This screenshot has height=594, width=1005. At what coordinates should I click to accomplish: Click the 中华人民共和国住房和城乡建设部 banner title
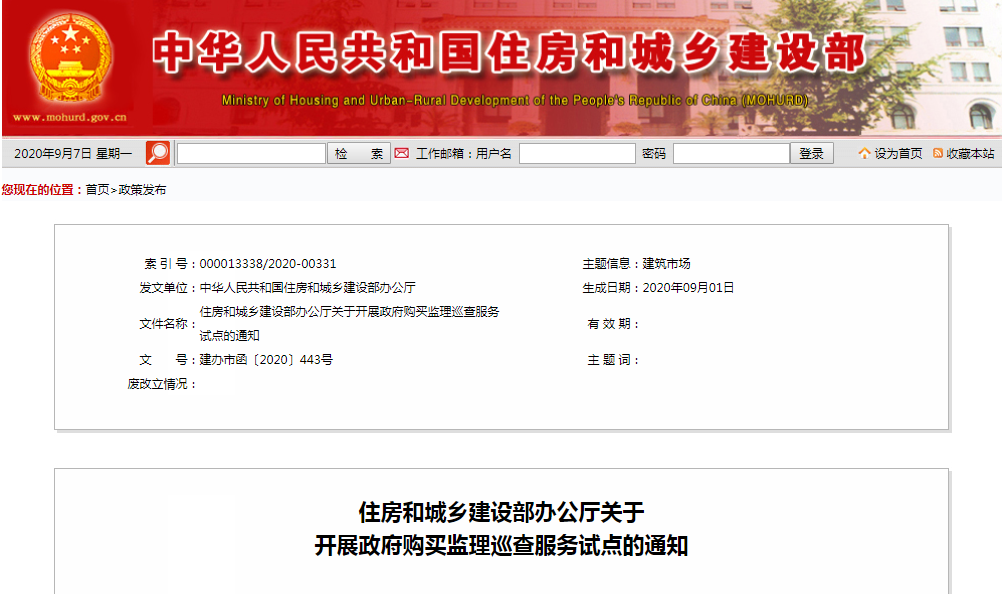point(510,52)
